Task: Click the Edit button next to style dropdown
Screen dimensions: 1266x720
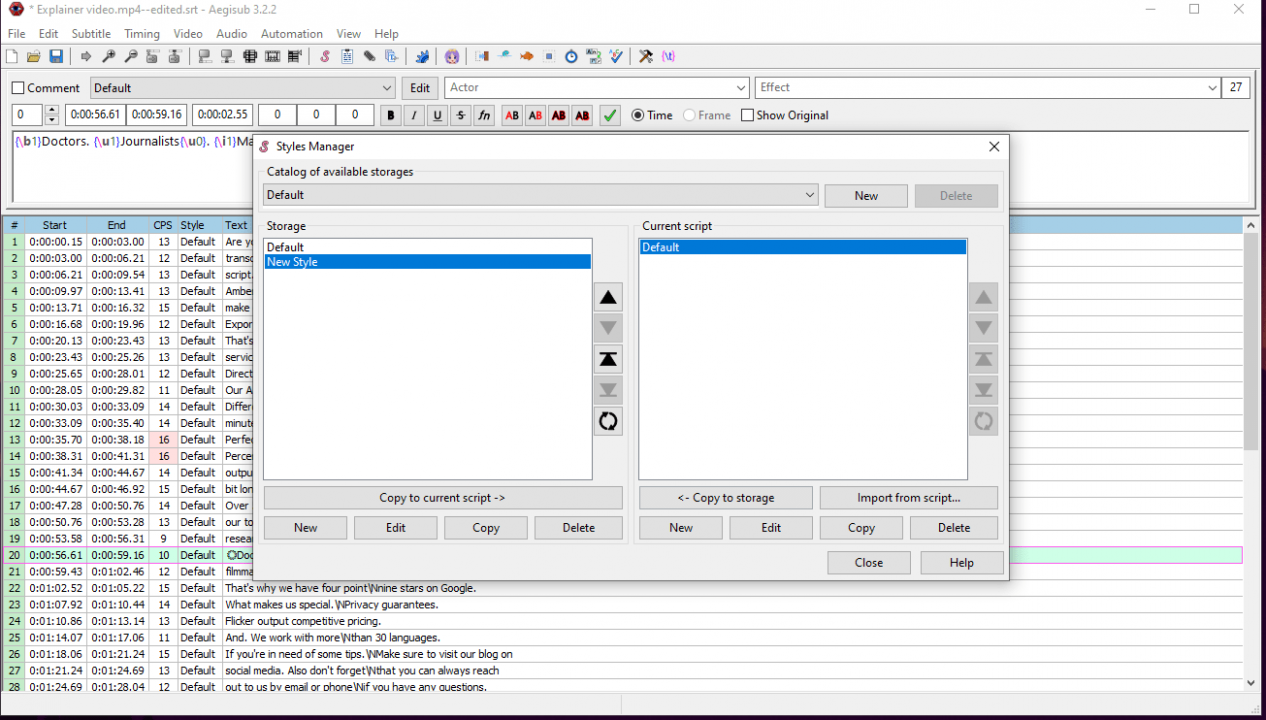Action: tap(420, 88)
